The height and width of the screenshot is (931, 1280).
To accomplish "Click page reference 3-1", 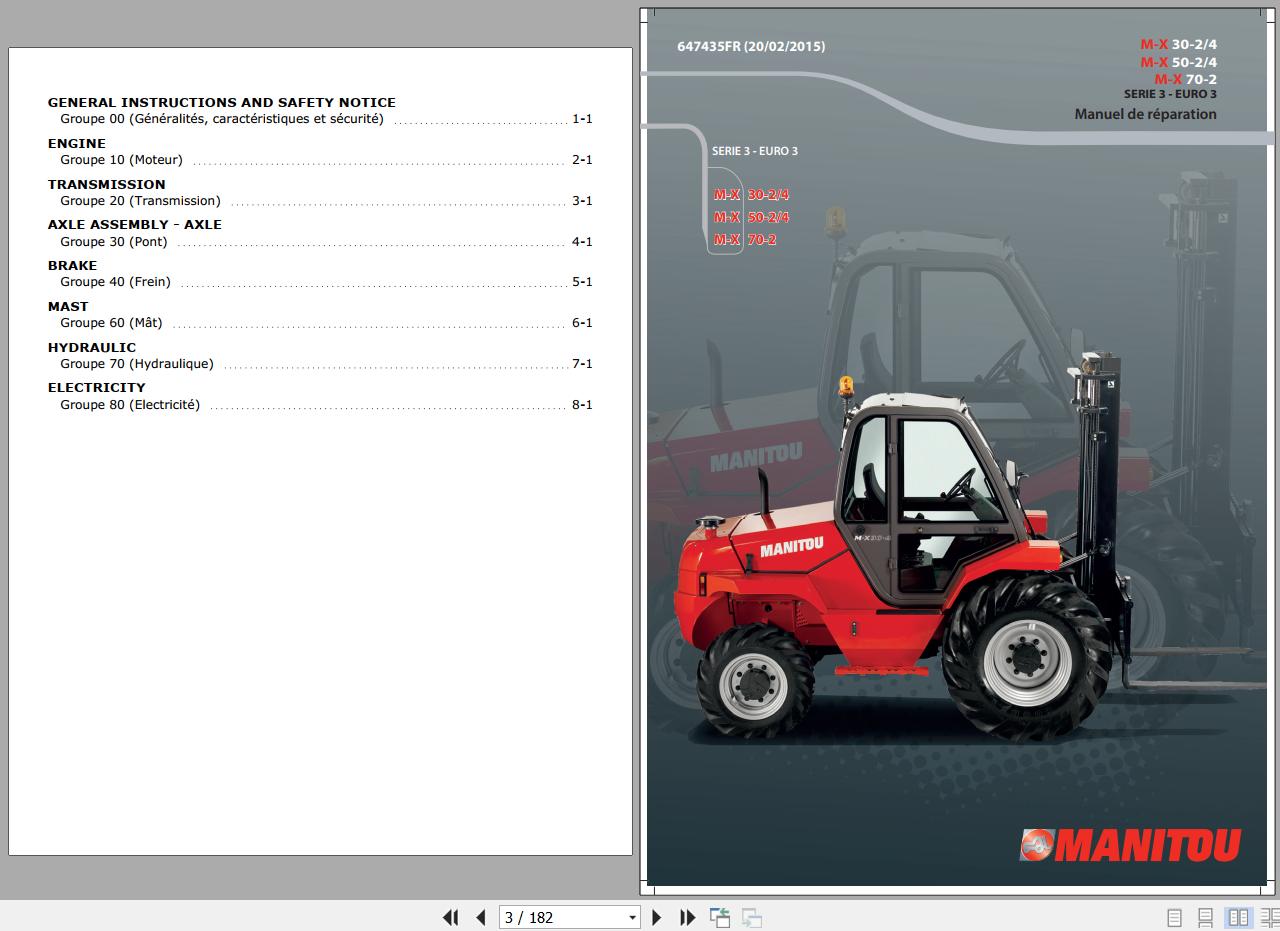I will pyautogui.click(x=582, y=201).
